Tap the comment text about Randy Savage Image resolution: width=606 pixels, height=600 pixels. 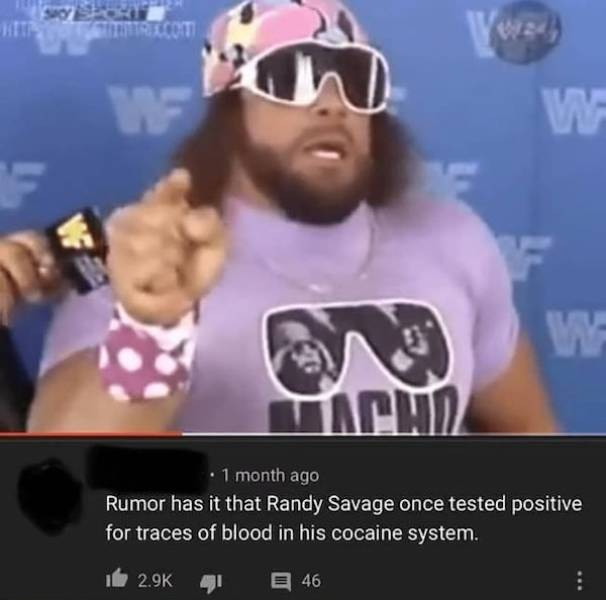pyautogui.click(x=344, y=518)
